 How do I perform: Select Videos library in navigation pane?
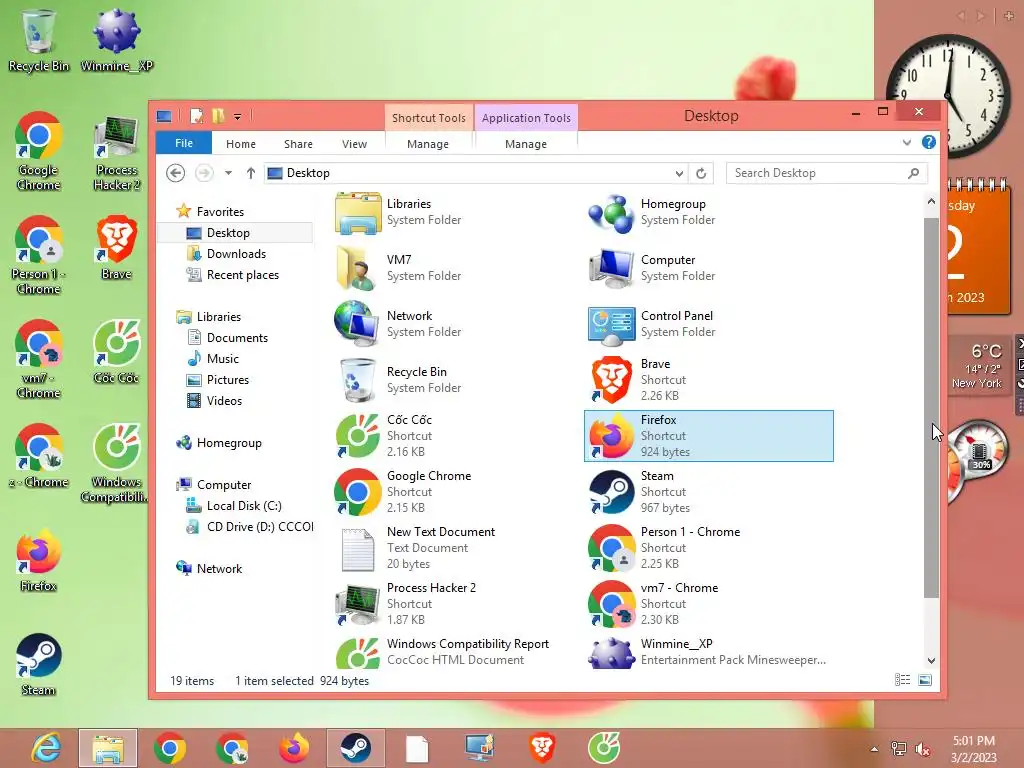coord(224,400)
